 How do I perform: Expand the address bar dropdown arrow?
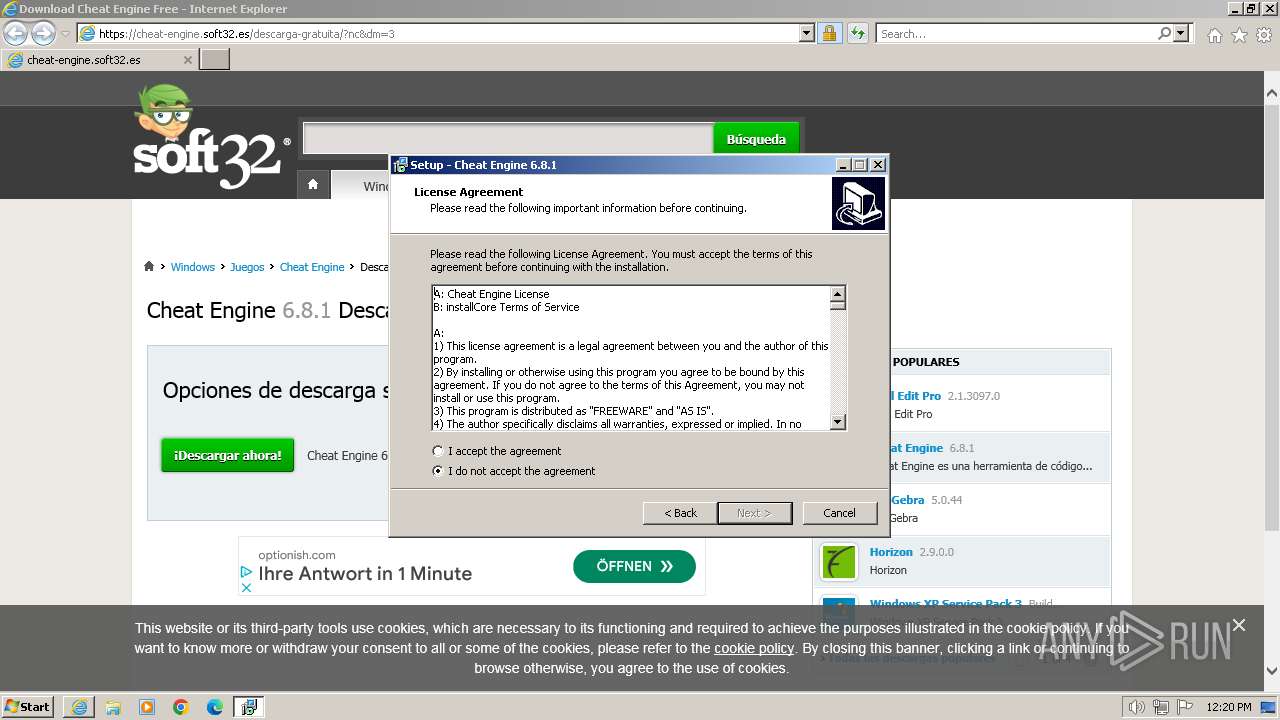(806, 33)
